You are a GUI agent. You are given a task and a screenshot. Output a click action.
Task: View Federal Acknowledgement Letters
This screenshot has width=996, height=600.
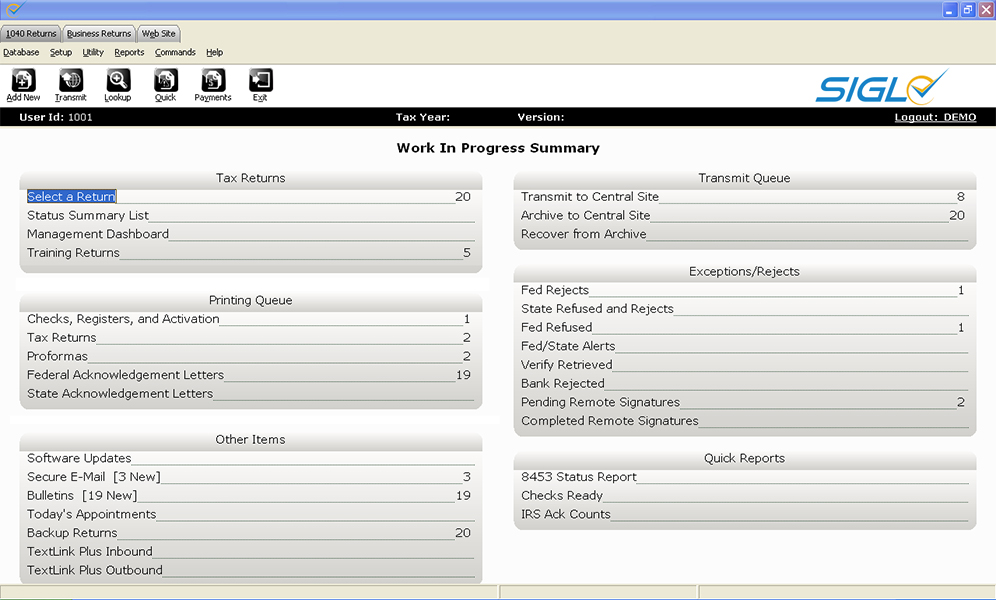click(125, 375)
